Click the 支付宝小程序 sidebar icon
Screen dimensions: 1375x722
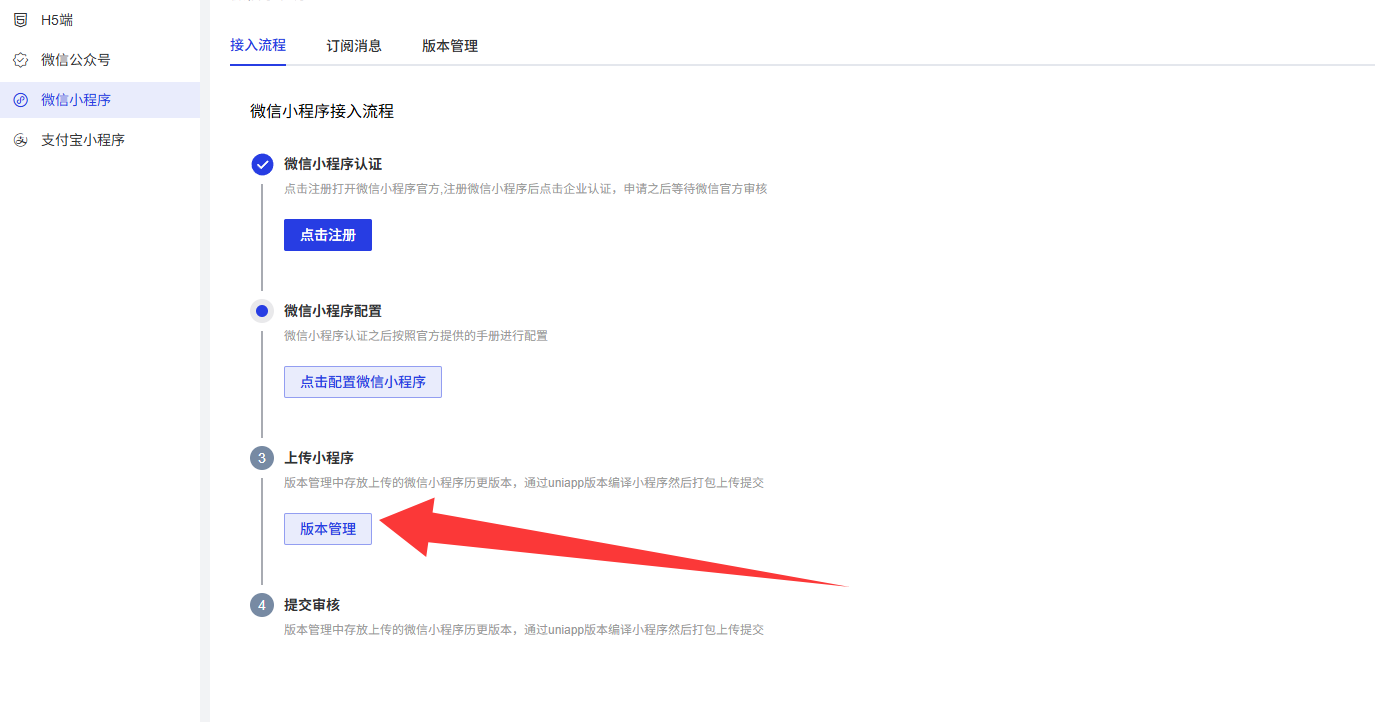(20, 140)
